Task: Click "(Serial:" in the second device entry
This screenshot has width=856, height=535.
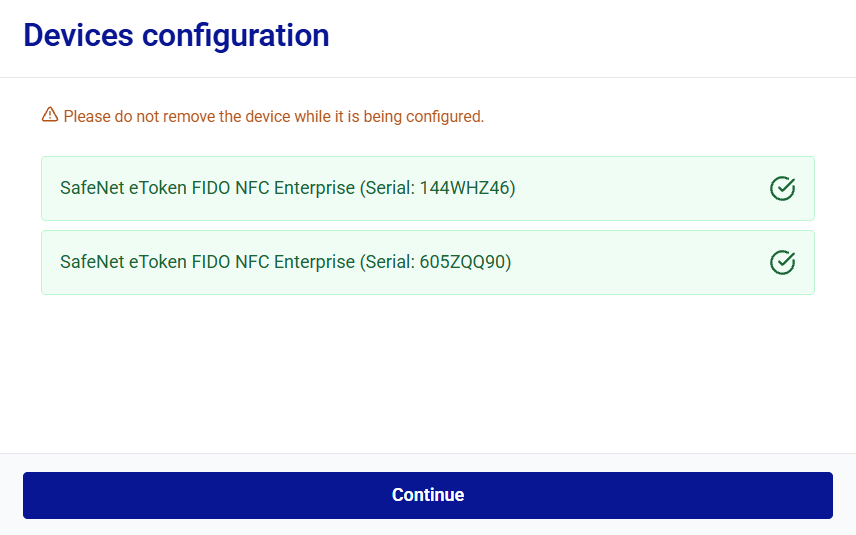Action: [x=387, y=263]
